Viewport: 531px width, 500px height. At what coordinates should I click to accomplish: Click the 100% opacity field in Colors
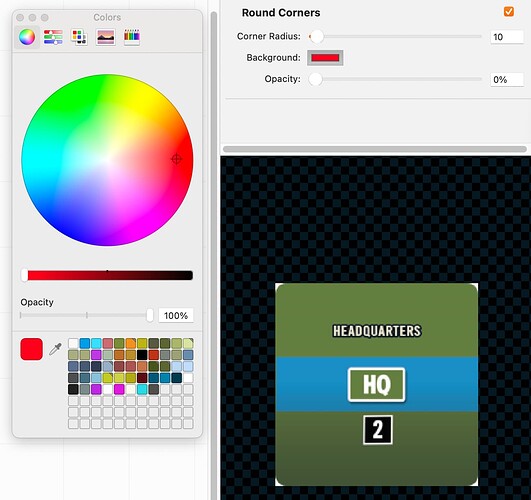click(176, 316)
